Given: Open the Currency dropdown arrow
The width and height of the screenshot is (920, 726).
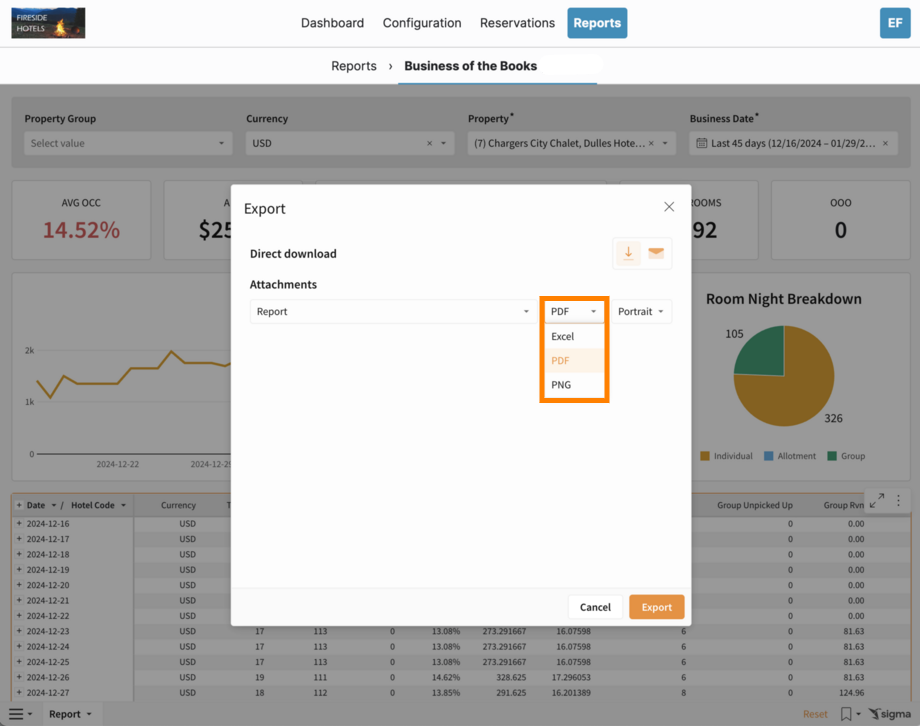Looking at the screenshot, I should tap(444, 143).
